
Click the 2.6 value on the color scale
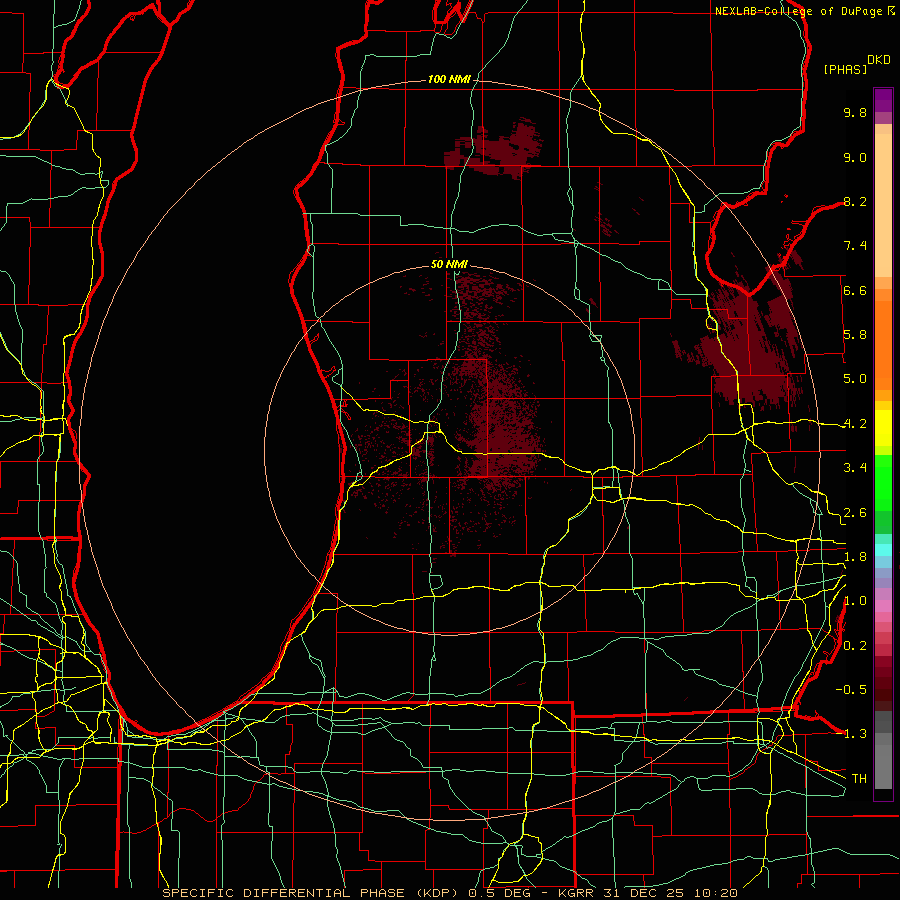pos(855,513)
